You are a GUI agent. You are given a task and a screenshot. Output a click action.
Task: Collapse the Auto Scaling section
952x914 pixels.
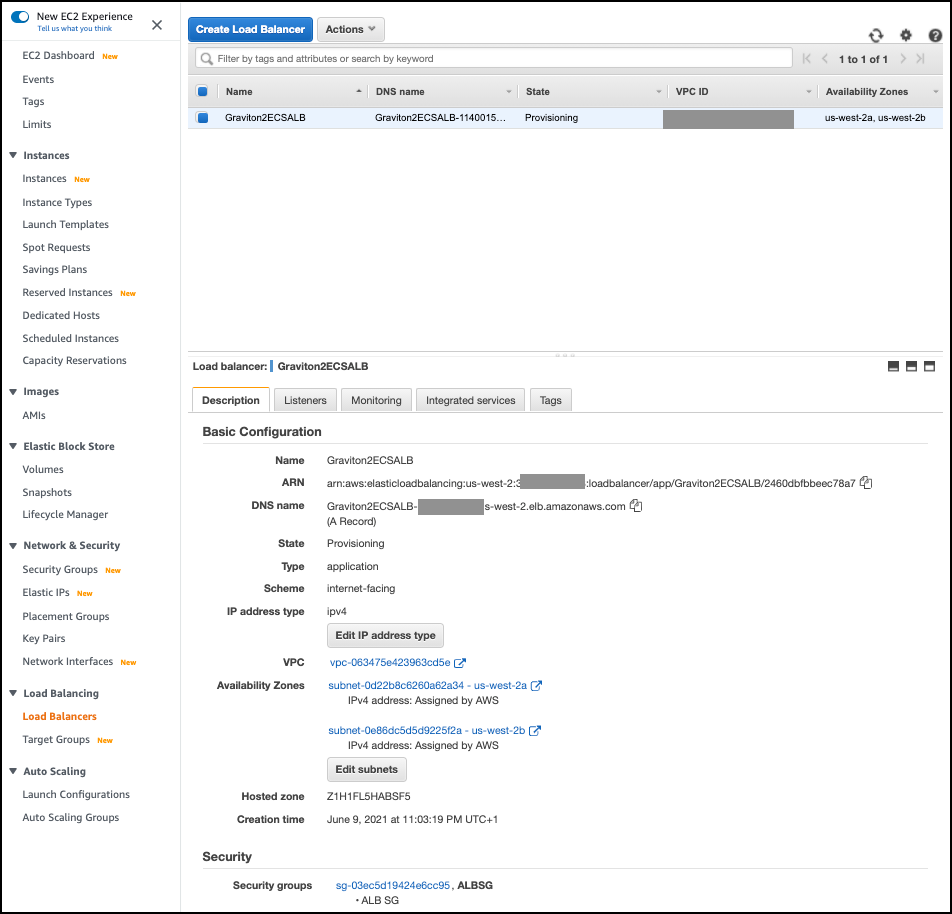click(13, 771)
